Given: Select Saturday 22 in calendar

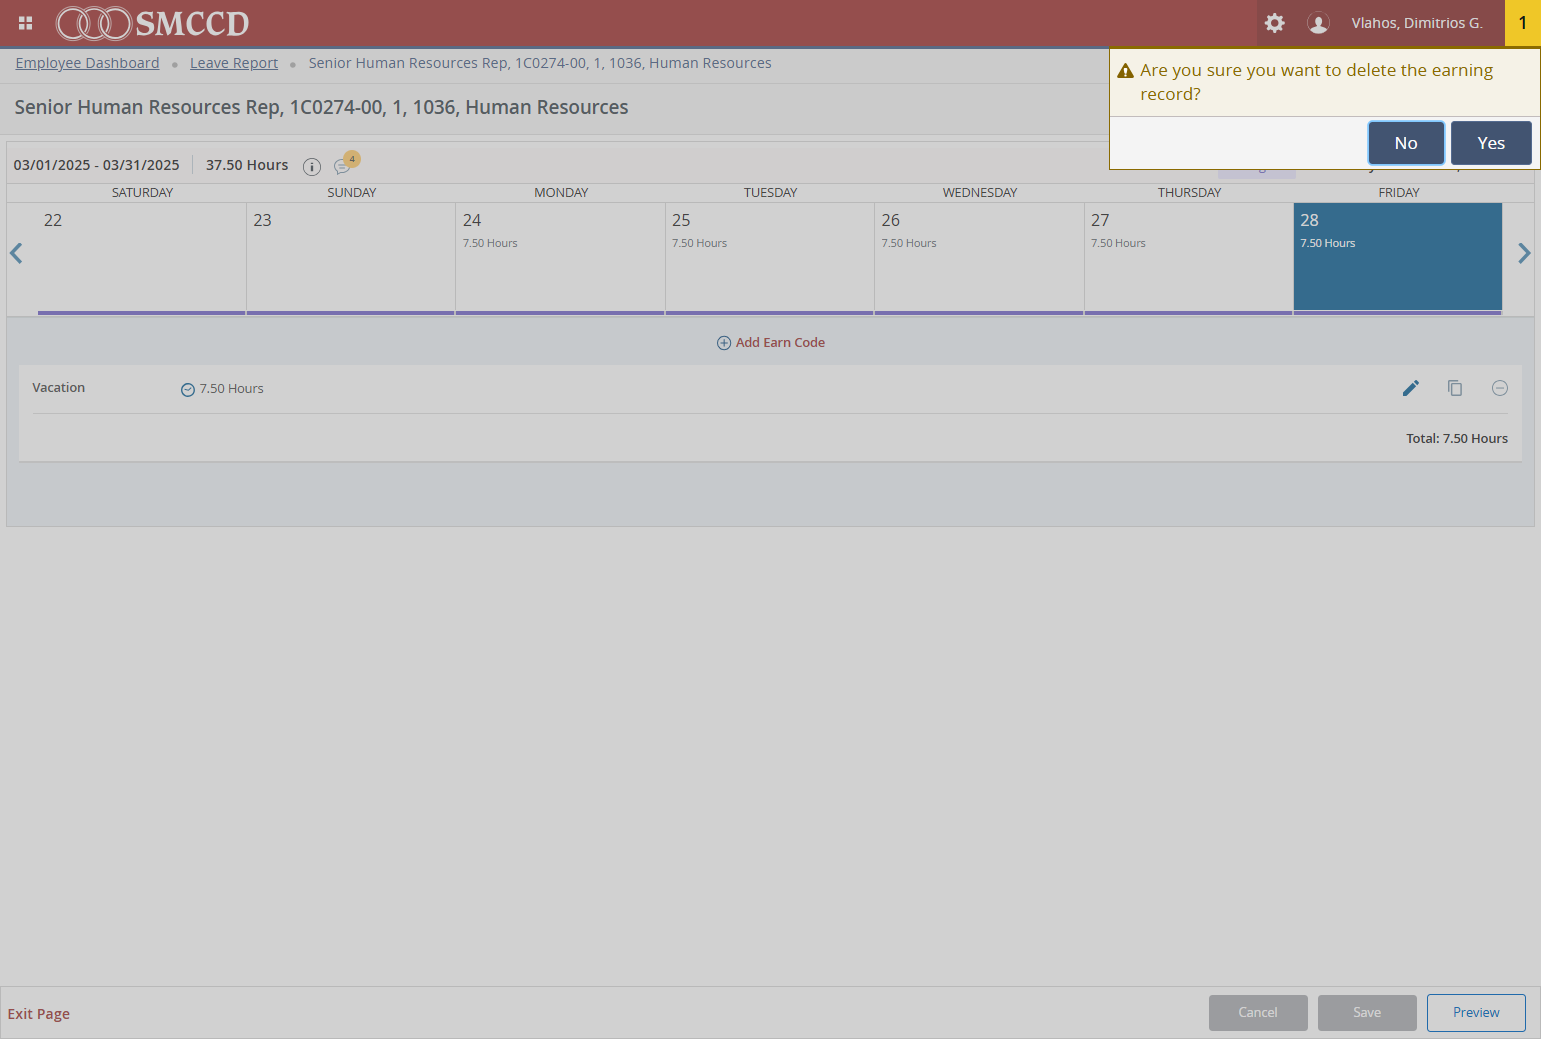Looking at the screenshot, I should [x=142, y=258].
